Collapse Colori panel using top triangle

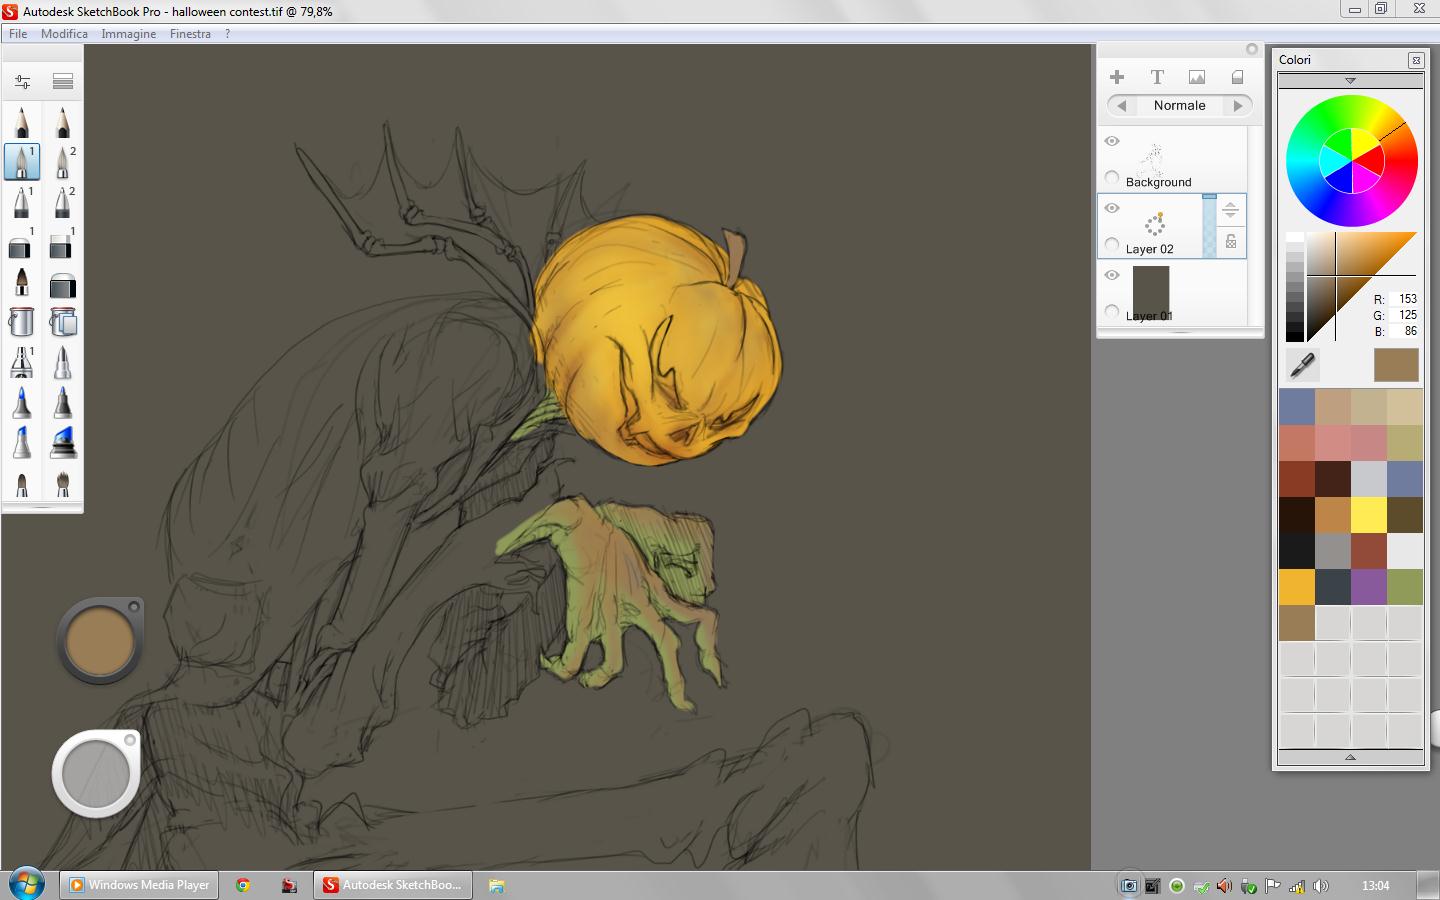pyautogui.click(x=1350, y=80)
